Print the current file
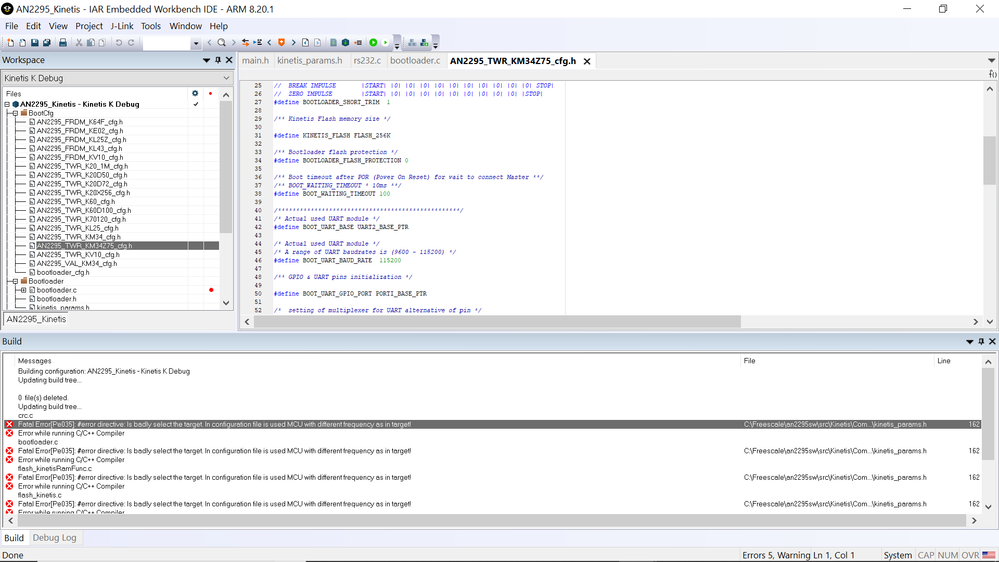The width and height of the screenshot is (999, 562). tap(62, 43)
